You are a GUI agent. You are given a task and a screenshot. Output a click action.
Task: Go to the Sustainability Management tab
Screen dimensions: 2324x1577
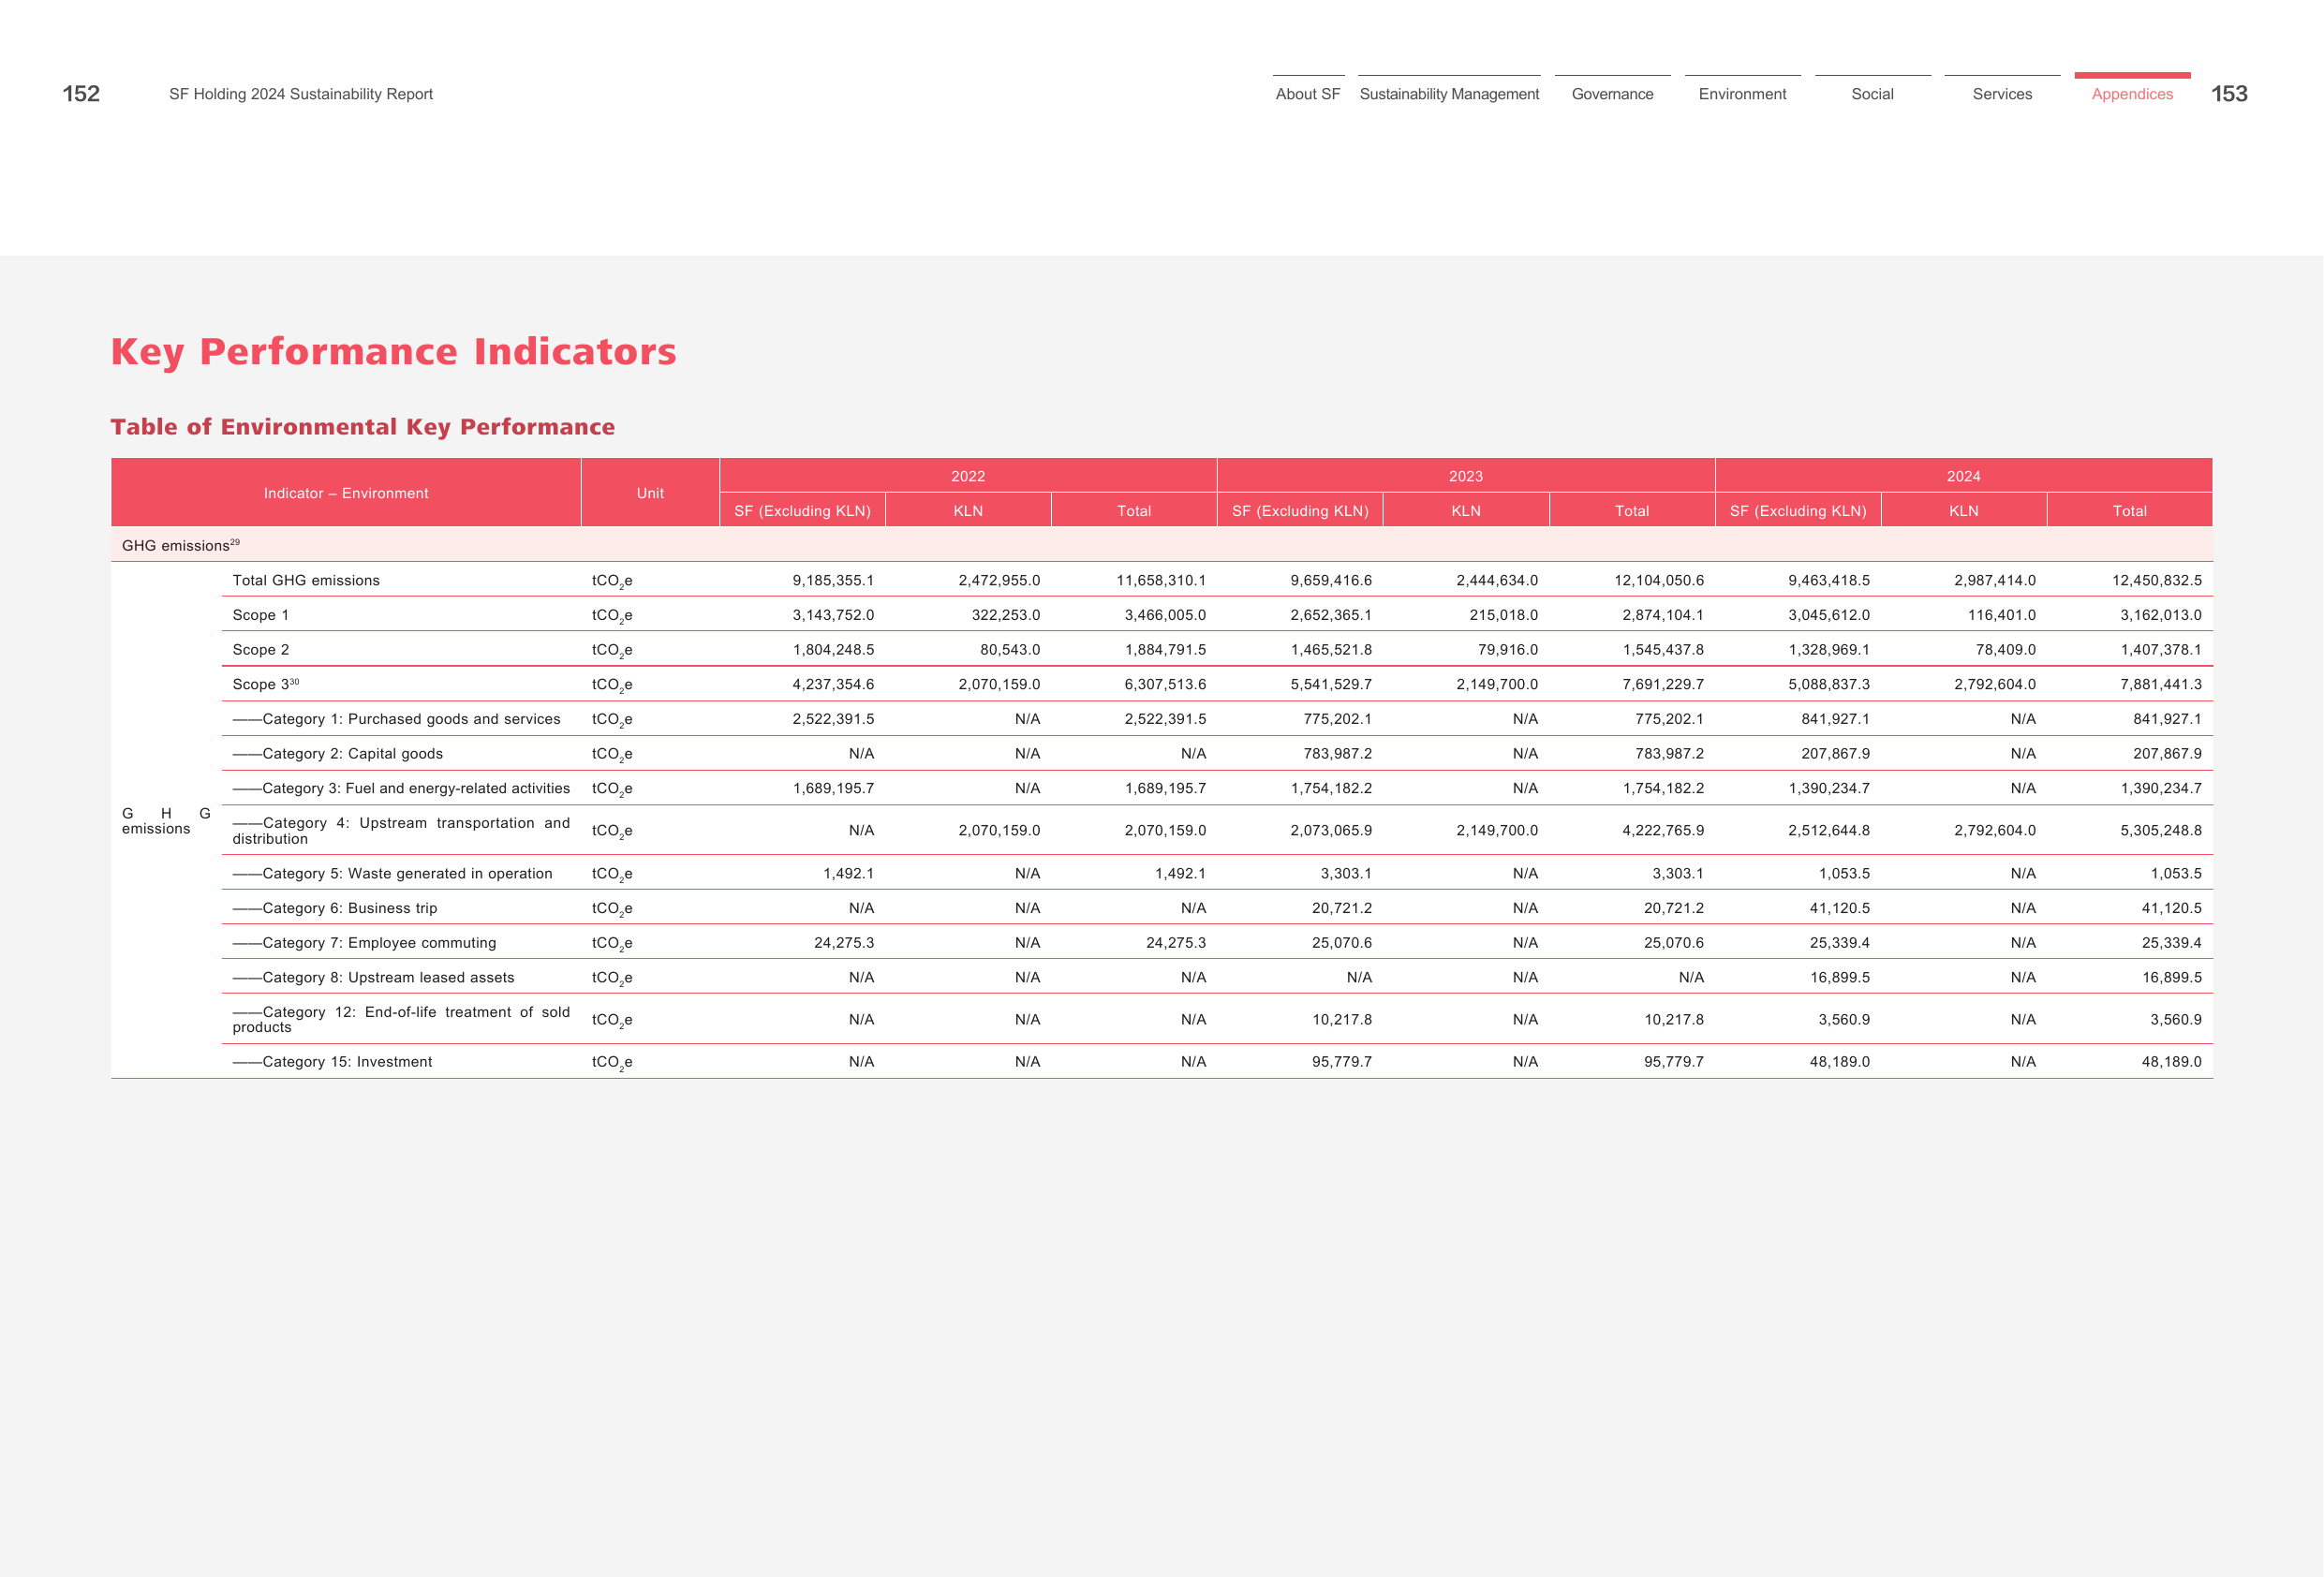[1449, 94]
